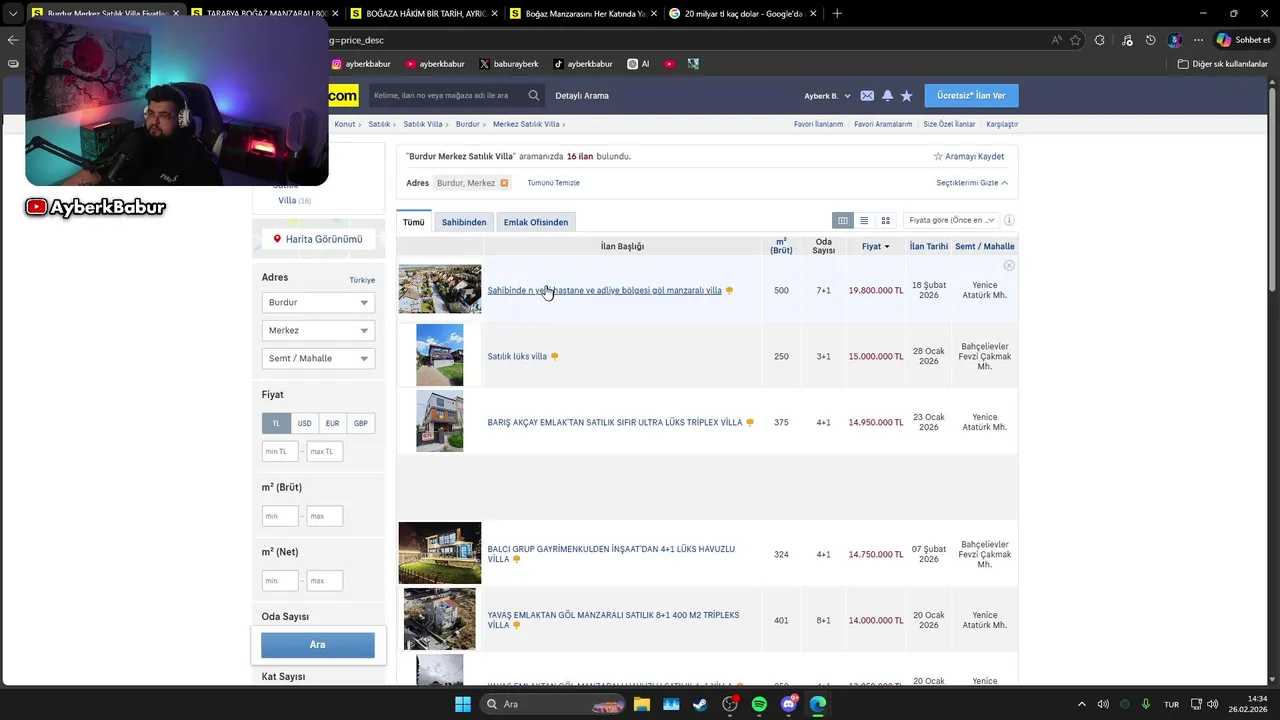Screen dimensions: 1280x720
Task: Select the Tümü listings tab
Action: point(413,222)
